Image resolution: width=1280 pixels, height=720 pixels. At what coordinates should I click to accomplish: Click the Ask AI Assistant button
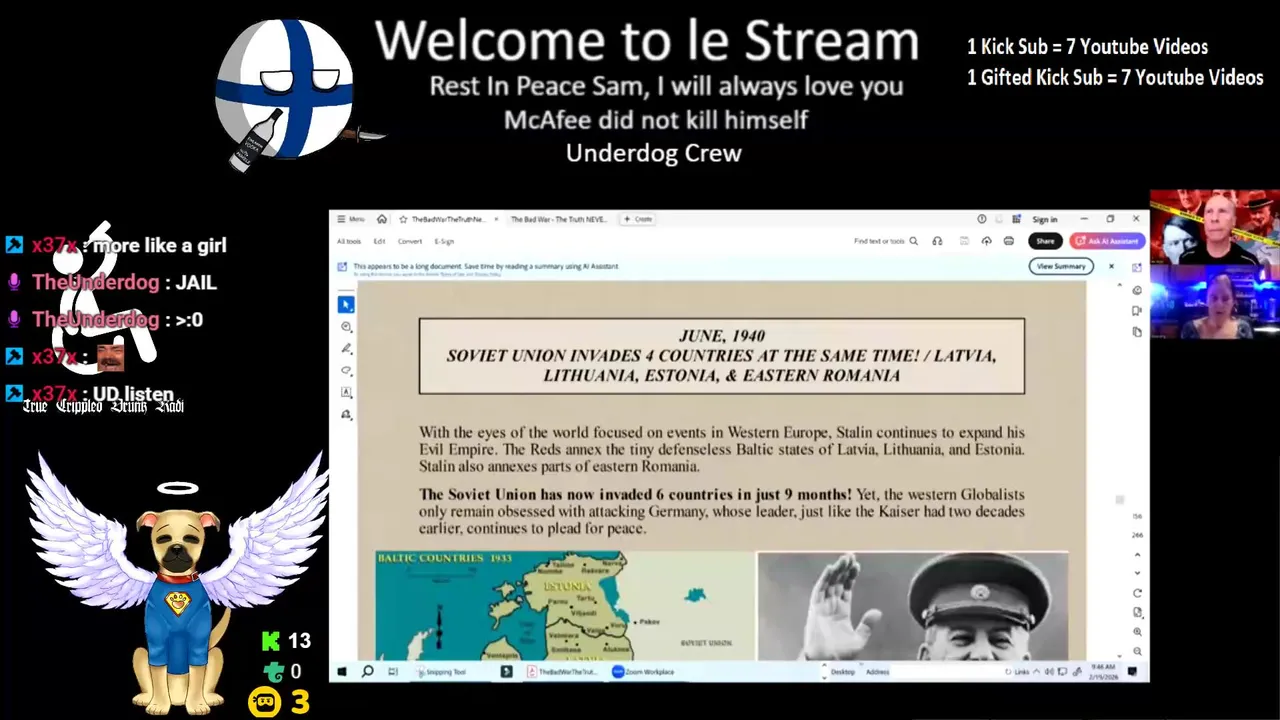click(x=1107, y=241)
